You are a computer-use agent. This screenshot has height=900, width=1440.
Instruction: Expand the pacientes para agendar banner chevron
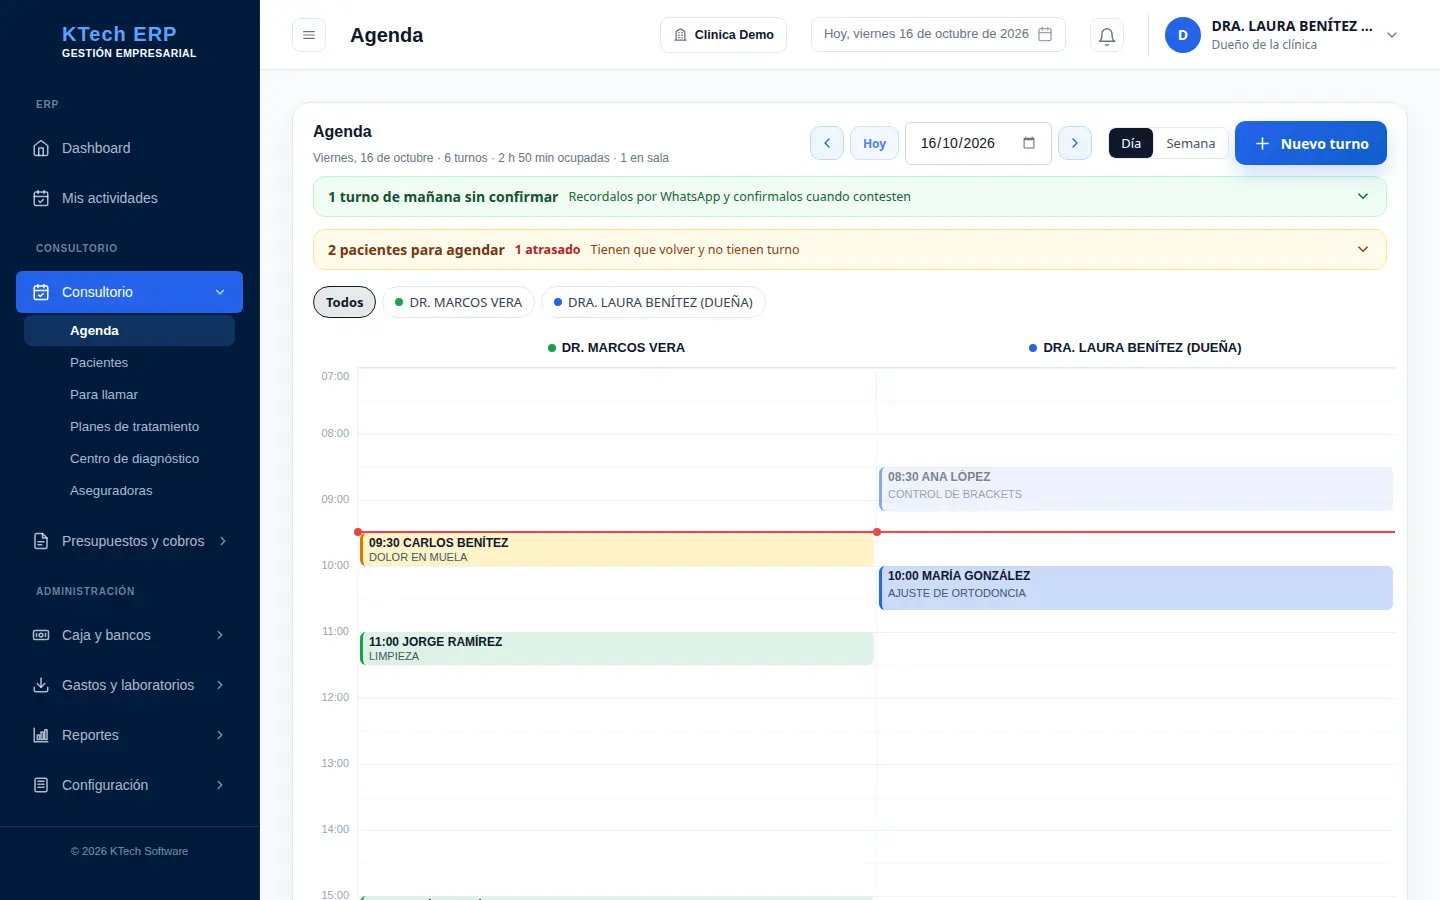[x=1363, y=249]
